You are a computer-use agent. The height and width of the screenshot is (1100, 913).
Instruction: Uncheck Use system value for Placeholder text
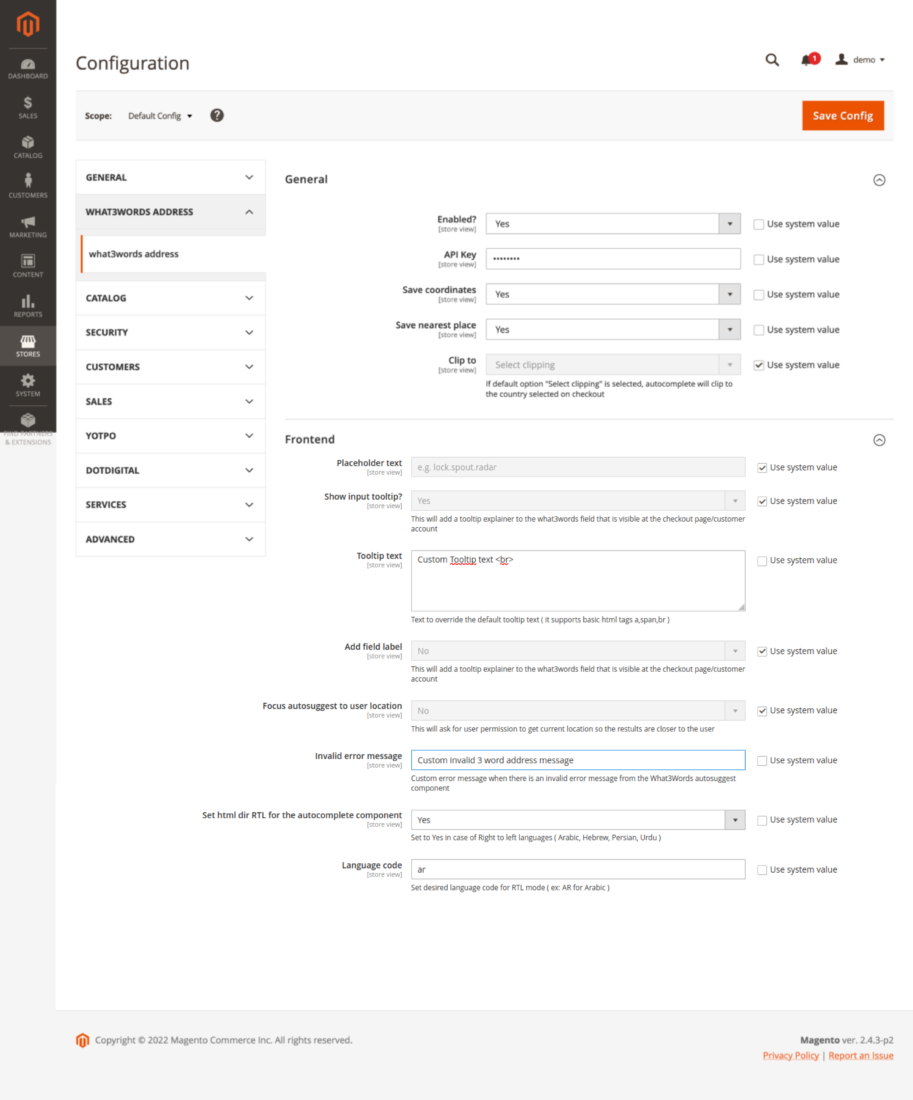tap(762, 468)
